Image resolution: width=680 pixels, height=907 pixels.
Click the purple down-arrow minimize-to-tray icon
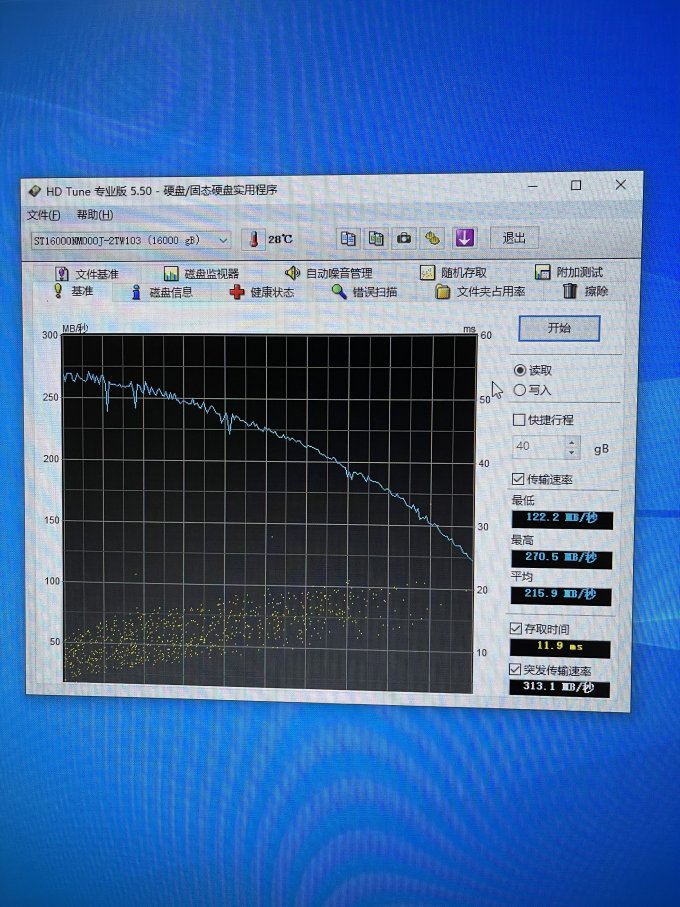point(465,238)
